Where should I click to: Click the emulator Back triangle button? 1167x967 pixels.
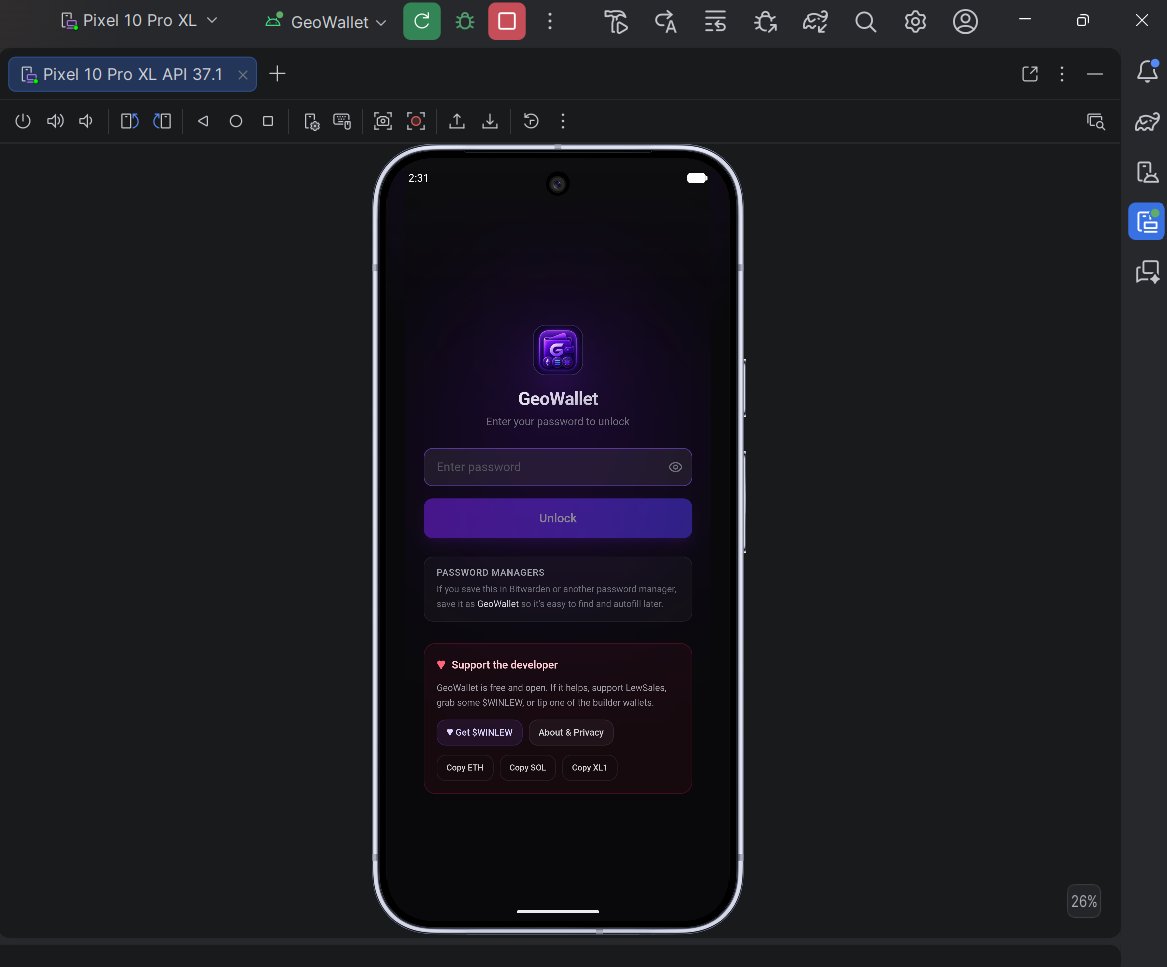(x=203, y=121)
